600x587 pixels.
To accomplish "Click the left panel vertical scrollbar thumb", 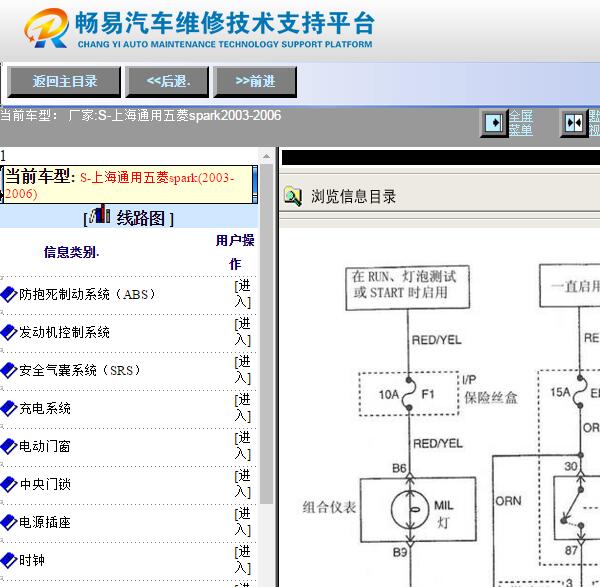I will coord(266,334).
